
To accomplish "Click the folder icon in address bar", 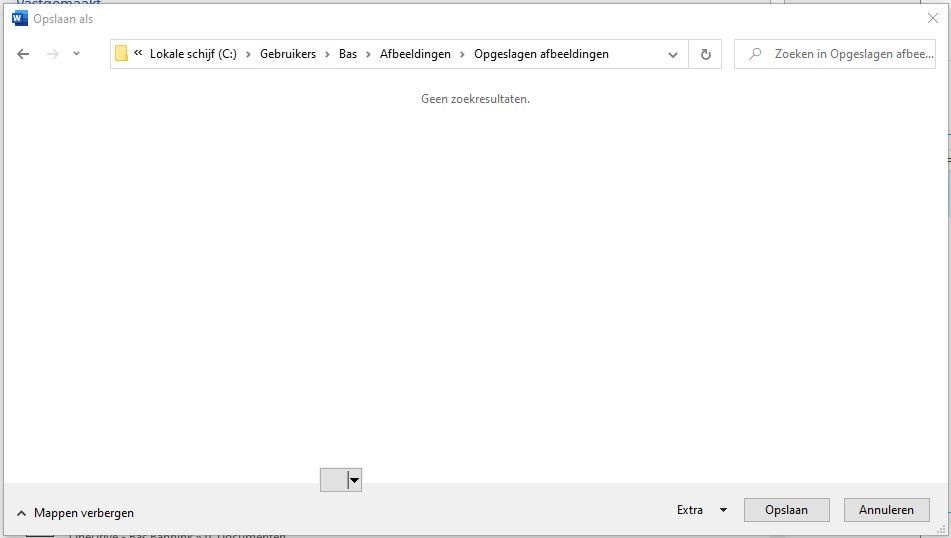I will pyautogui.click(x=121, y=53).
